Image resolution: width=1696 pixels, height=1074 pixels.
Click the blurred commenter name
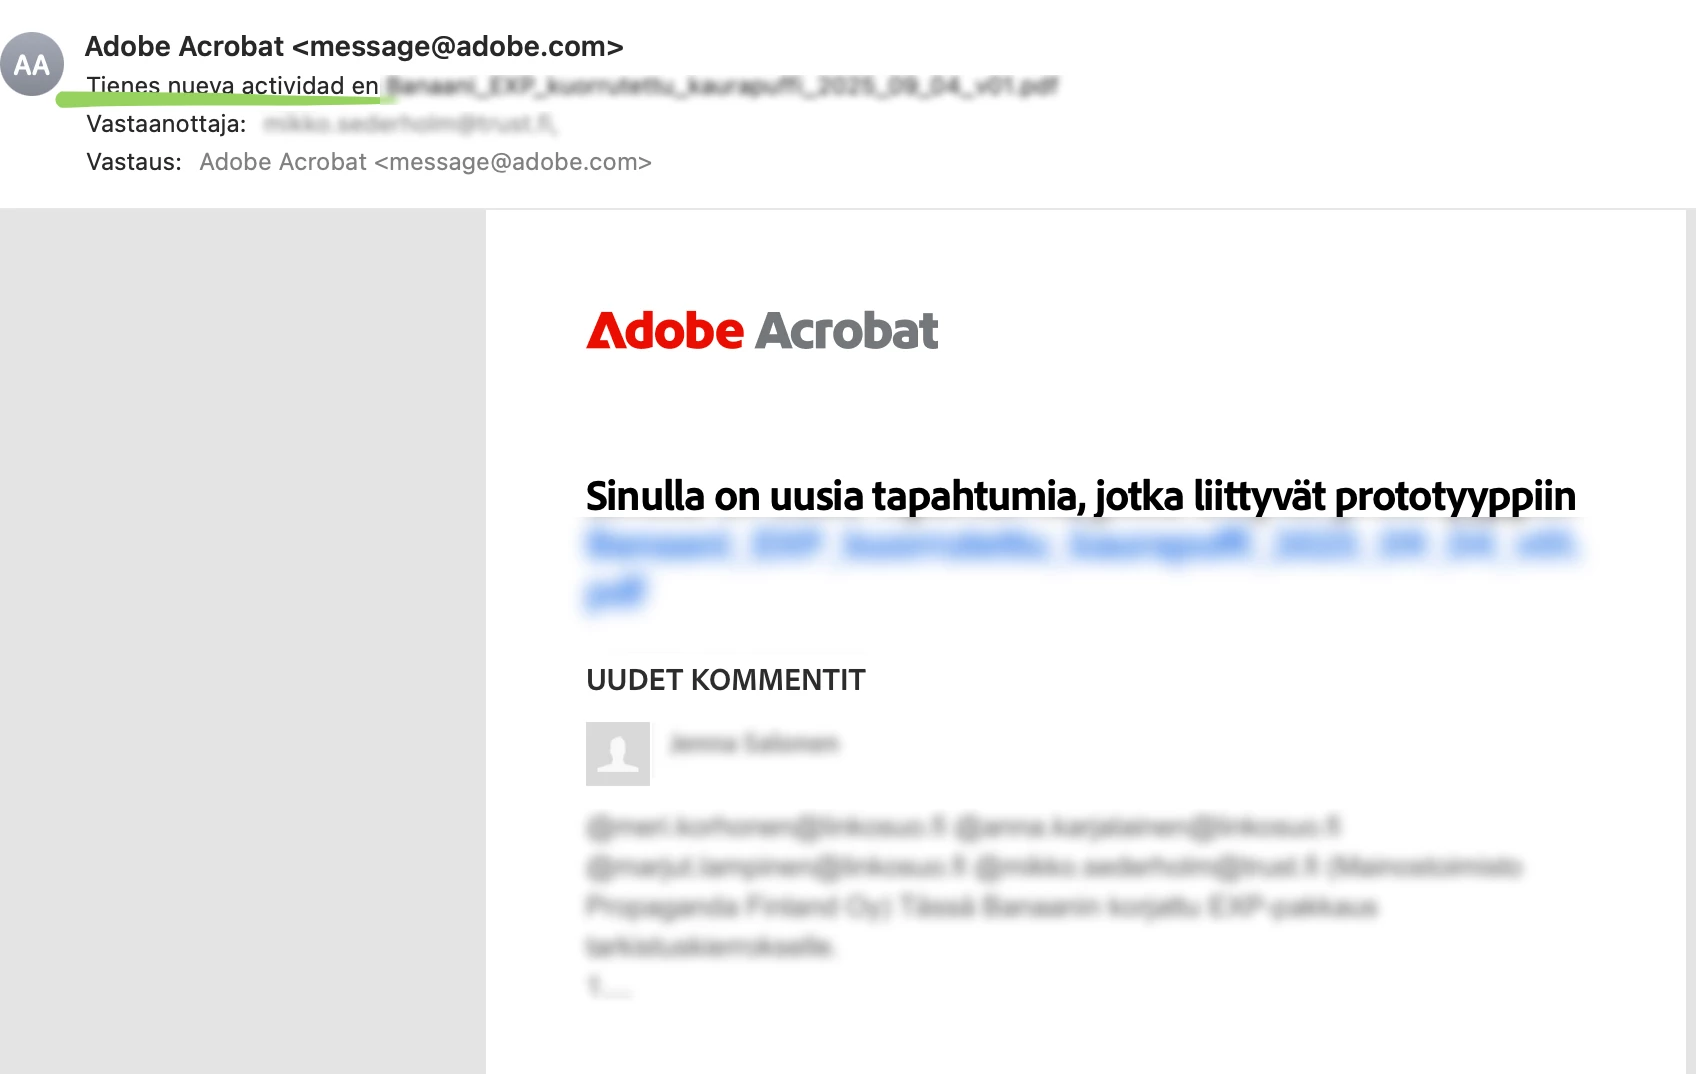coord(754,744)
